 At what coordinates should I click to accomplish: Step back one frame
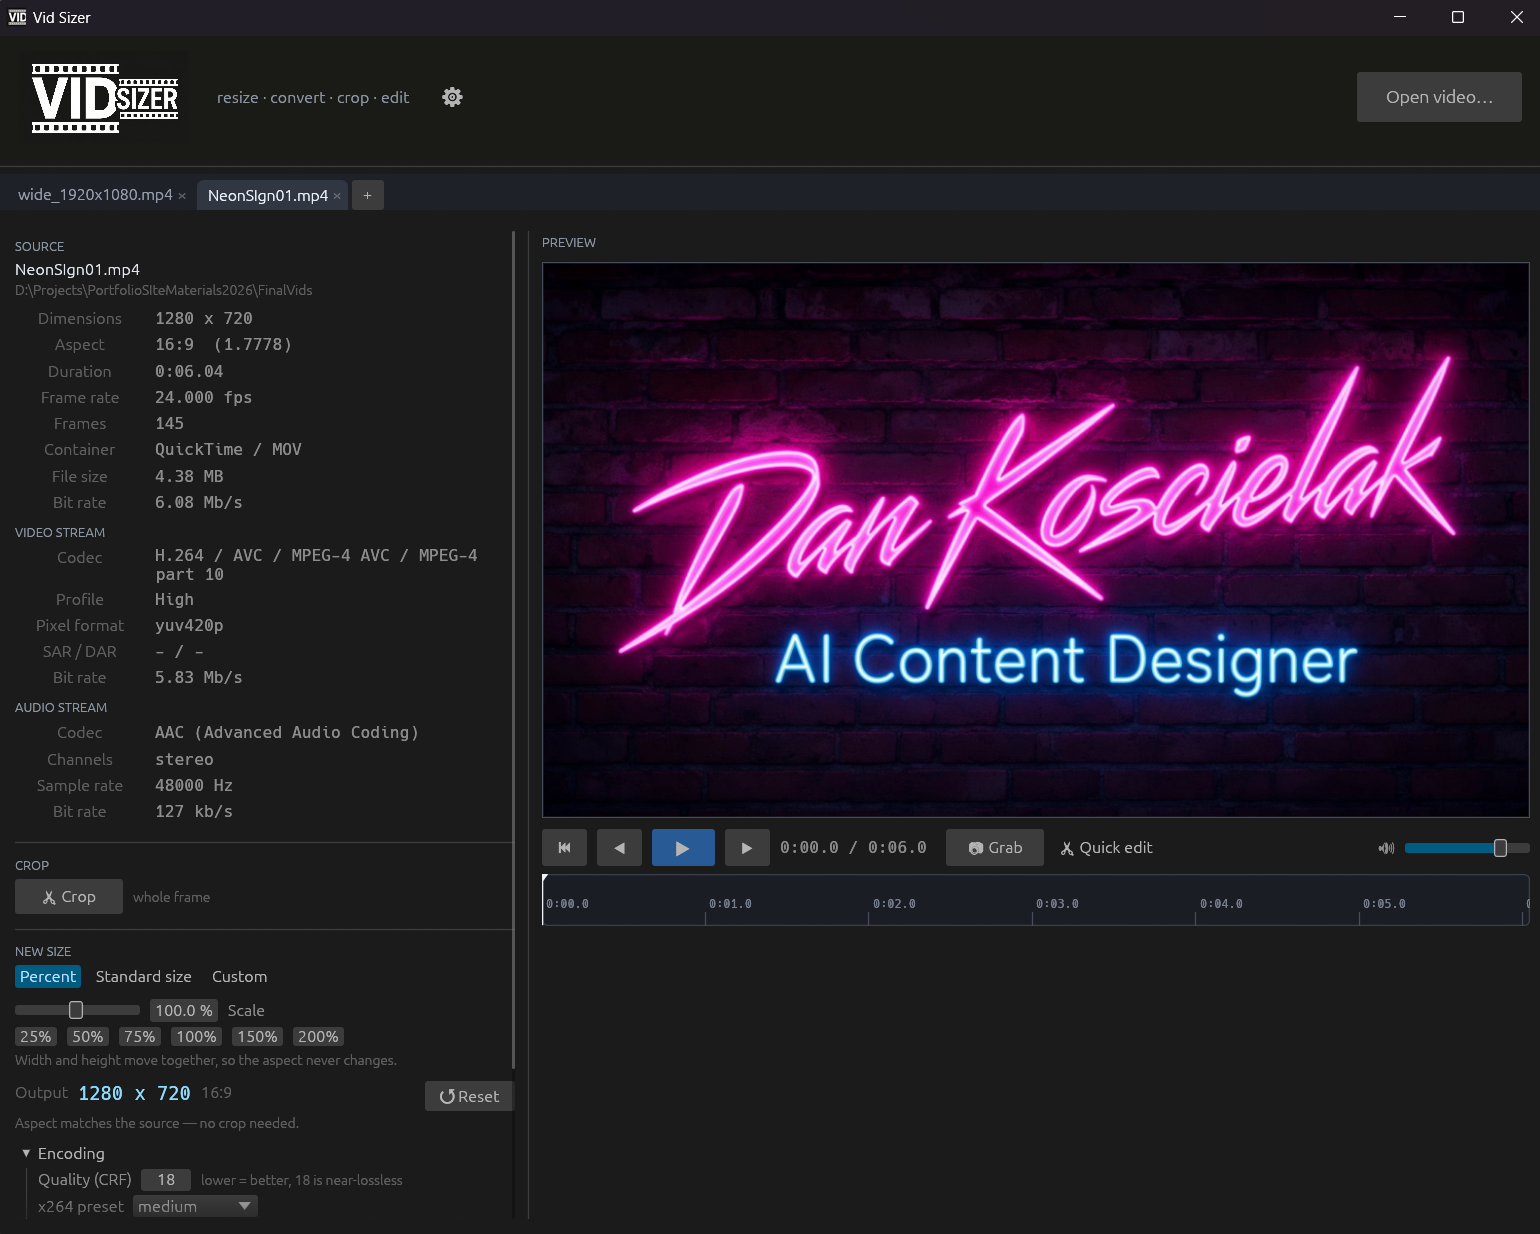pyautogui.click(x=619, y=848)
